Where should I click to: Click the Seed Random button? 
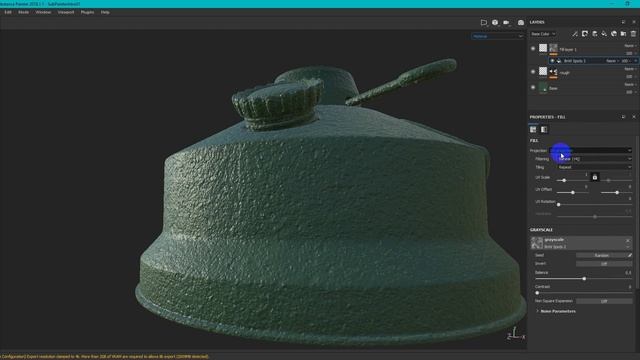601,256
